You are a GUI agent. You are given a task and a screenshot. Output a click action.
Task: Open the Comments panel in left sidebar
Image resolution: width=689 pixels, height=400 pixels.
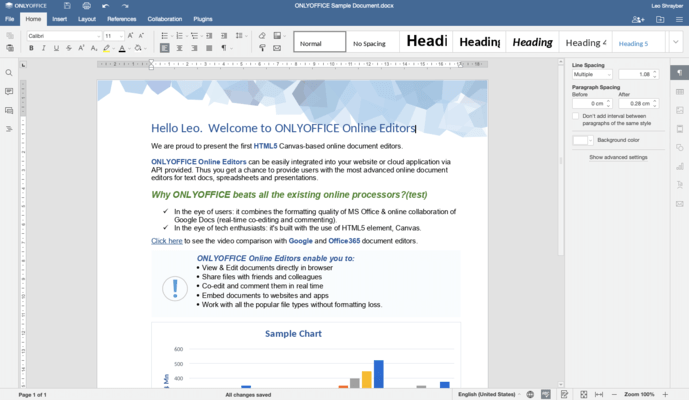point(9,91)
